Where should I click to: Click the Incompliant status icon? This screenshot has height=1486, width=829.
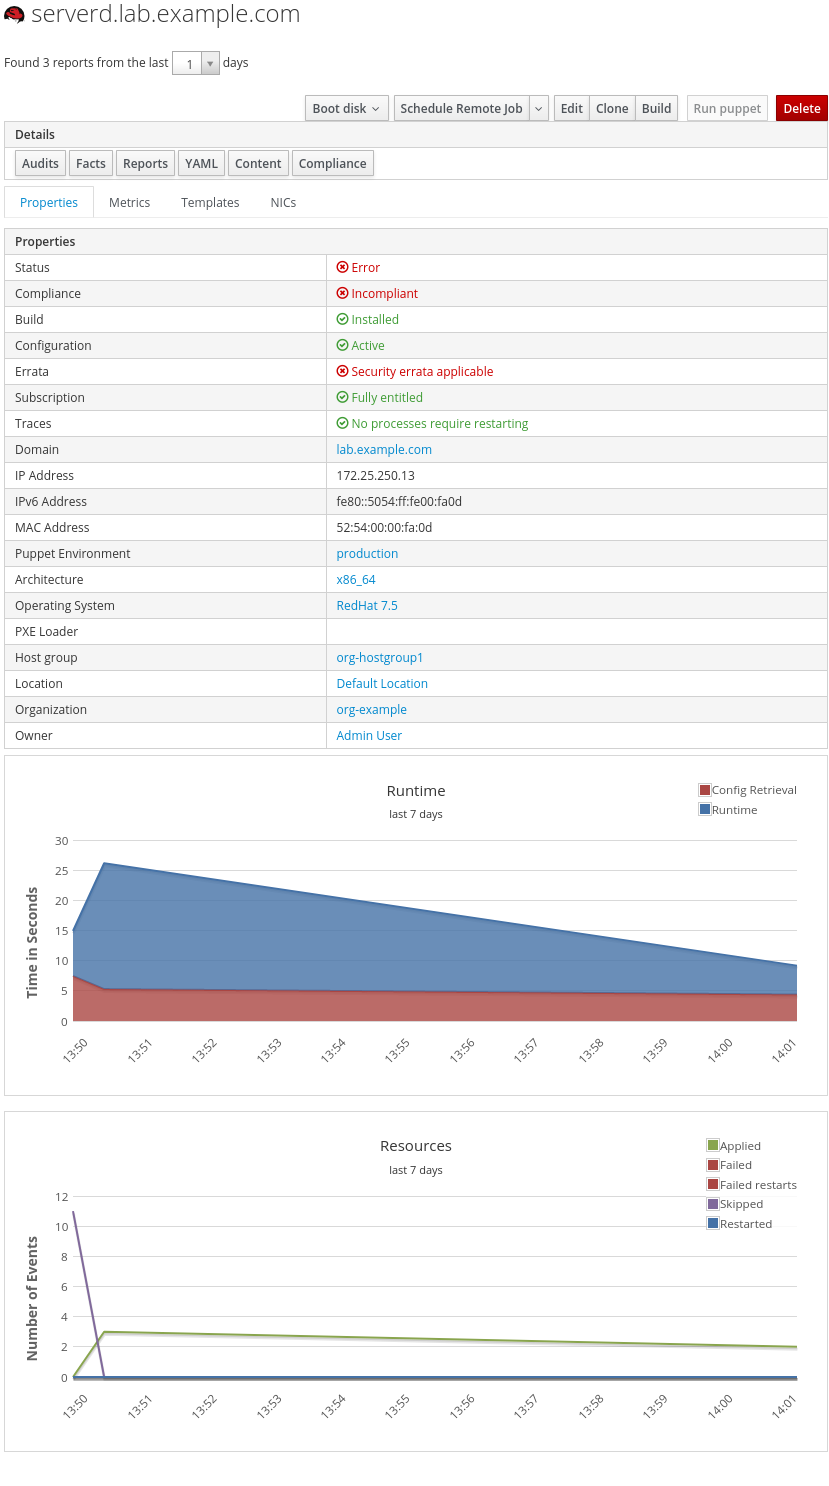(x=342, y=293)
